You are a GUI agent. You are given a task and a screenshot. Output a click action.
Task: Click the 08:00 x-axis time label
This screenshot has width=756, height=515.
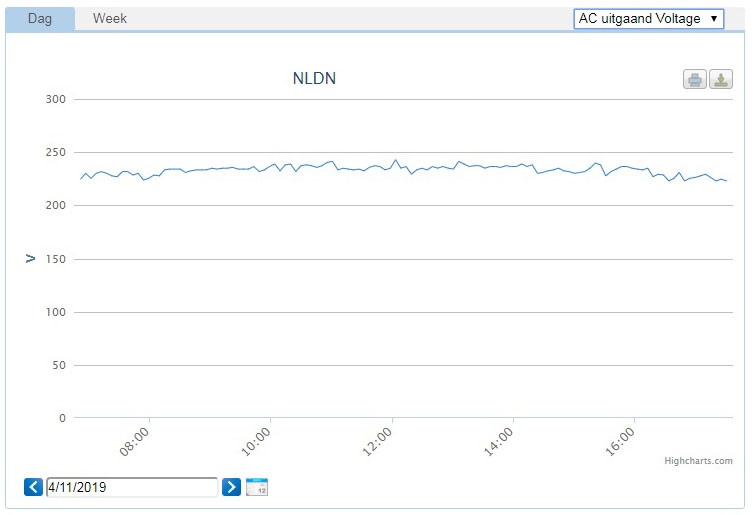pyautogui.click(x=135, y=441)
